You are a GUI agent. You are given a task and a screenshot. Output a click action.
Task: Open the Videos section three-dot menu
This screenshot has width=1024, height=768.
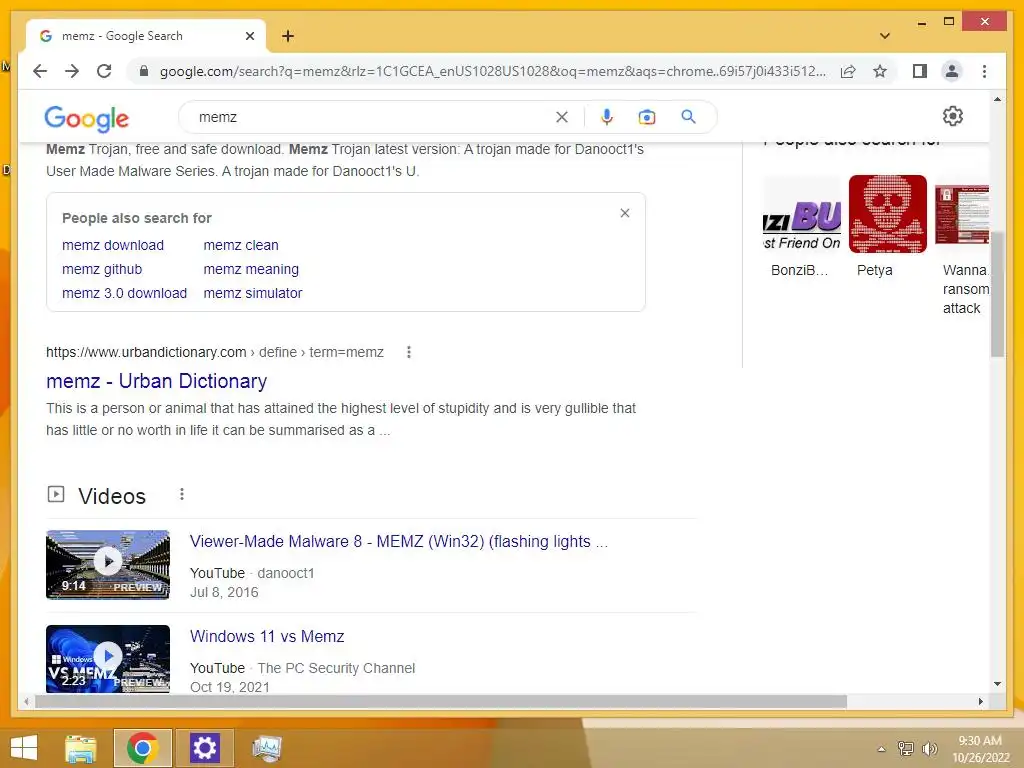[182, 494]
